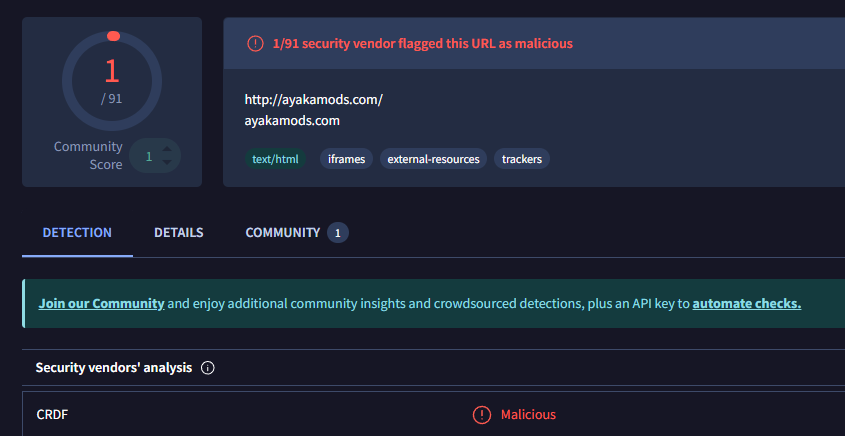
Task: Select the iframes tag
Action: click(x=347, y=159)
